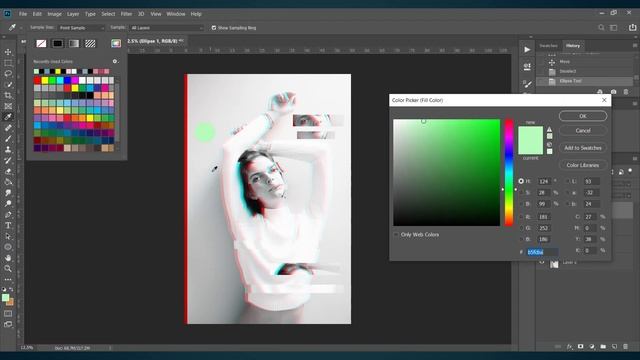This screenshot has width=640, height=360.
Task: Select the Horizontal Type tool
Action: point(8,225)
